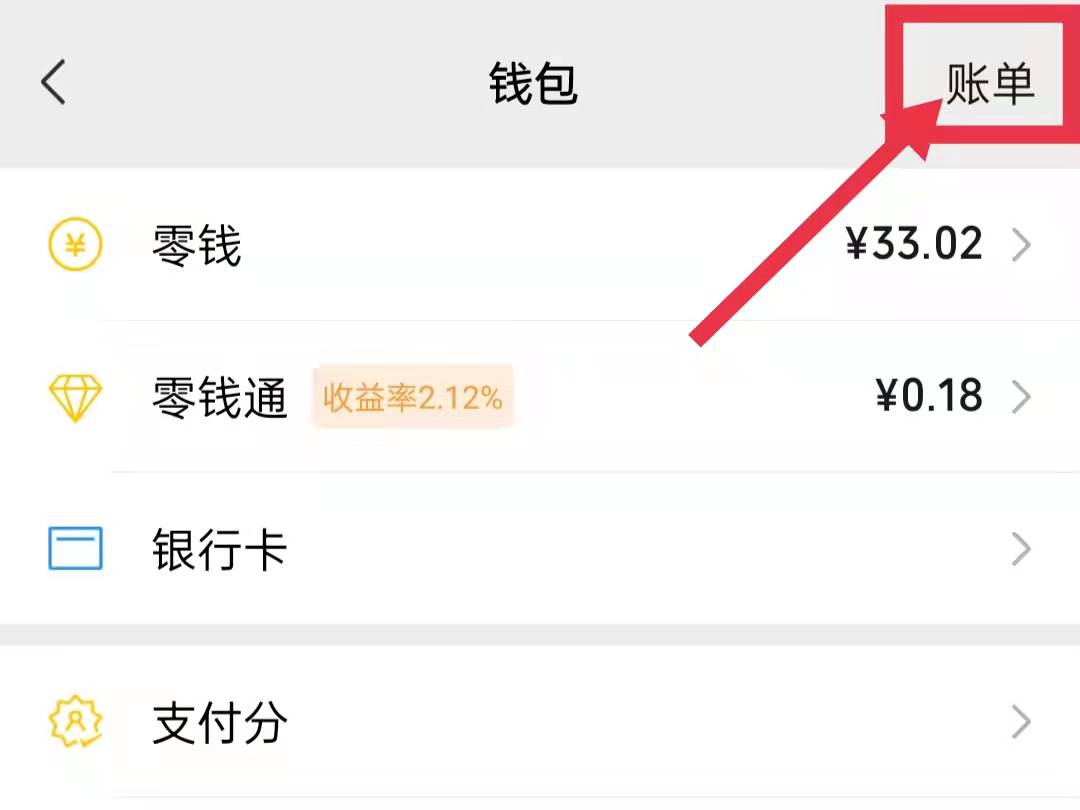Image resolution: width=1080 pixels, height=810 pixels.
Task: Tap the yellow yen coin icon
Action: coord(75,245)
